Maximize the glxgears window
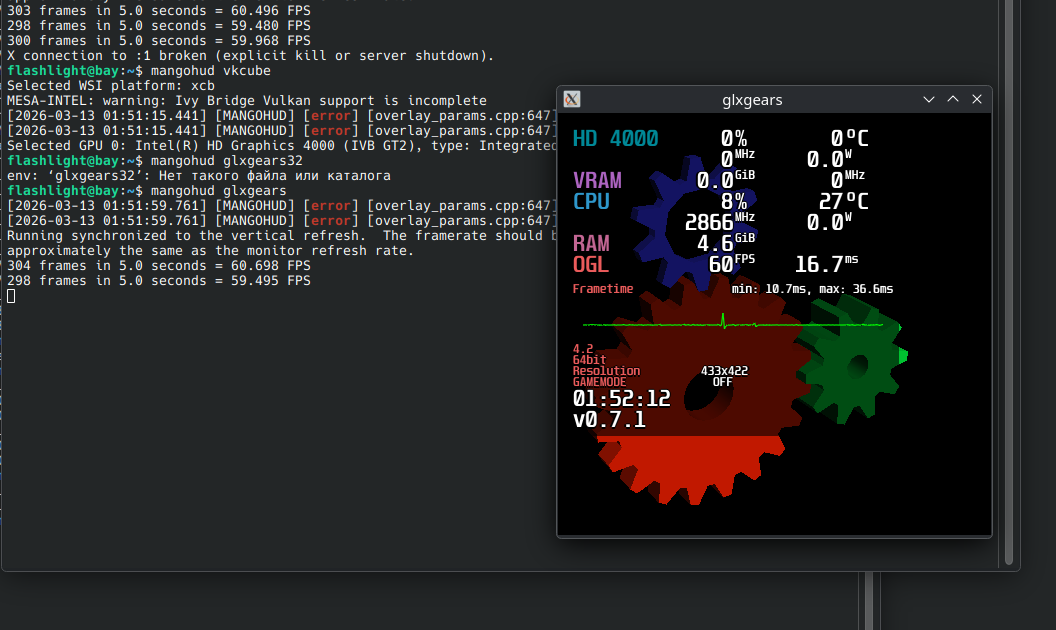The height and width of the screenshot is (630, 1056). (953, 100)
